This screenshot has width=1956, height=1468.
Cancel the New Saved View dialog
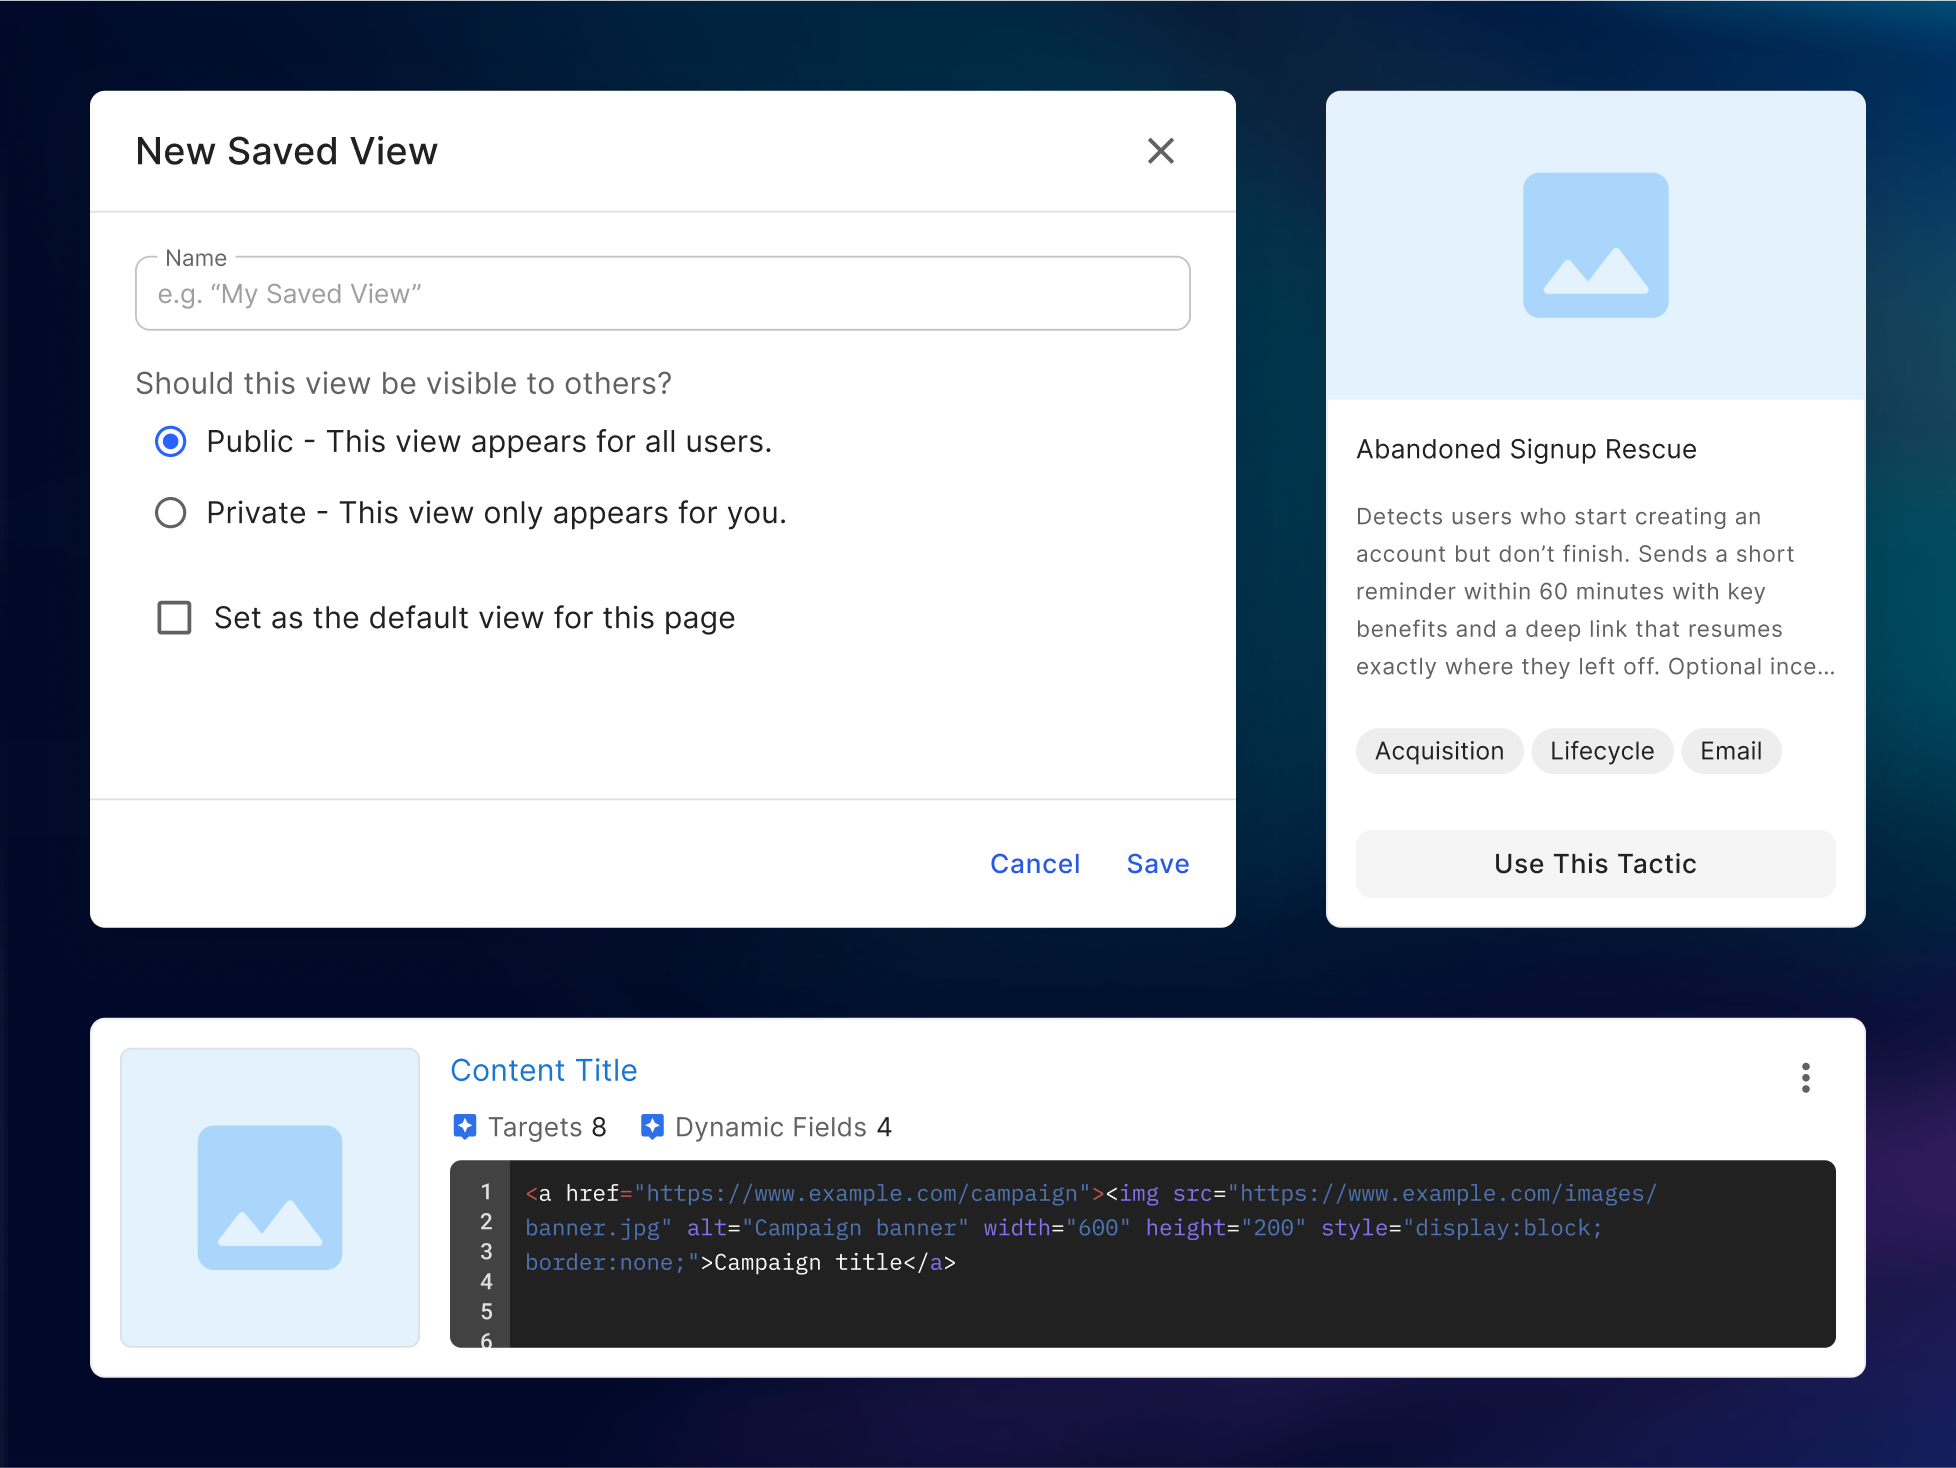(x=1035, y=864)
